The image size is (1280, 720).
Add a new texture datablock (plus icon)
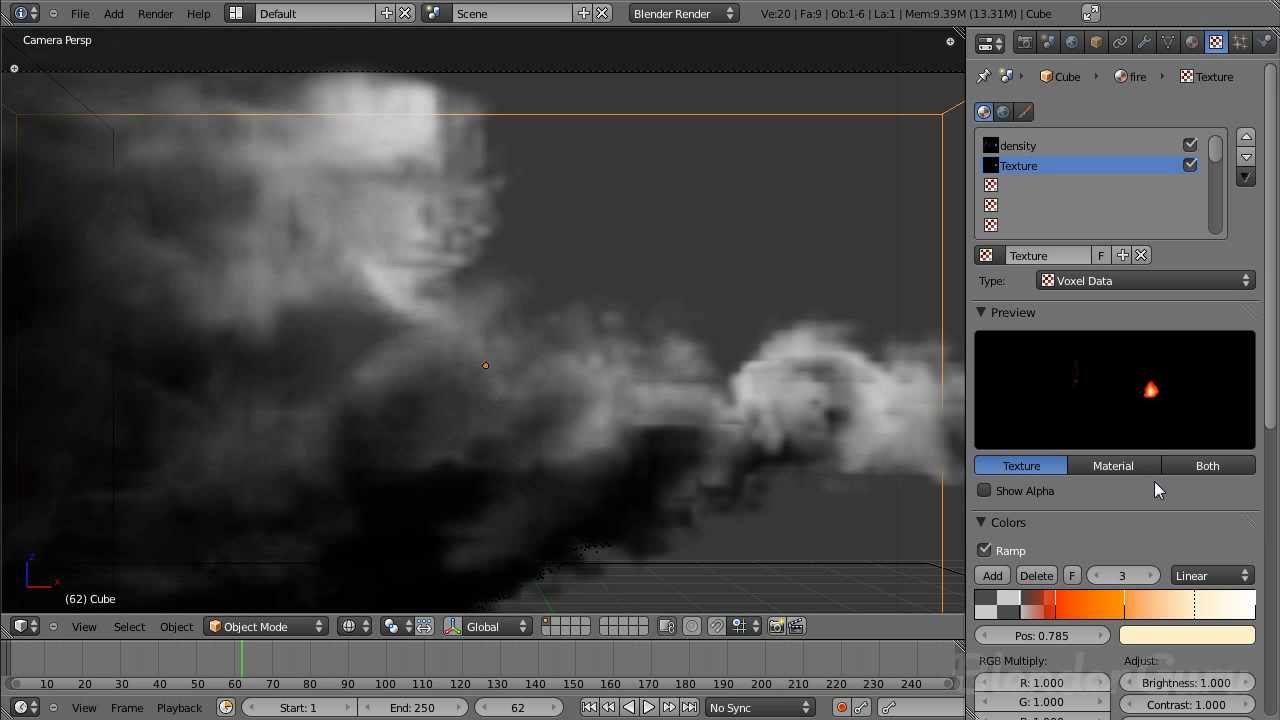coord(1122,256)
